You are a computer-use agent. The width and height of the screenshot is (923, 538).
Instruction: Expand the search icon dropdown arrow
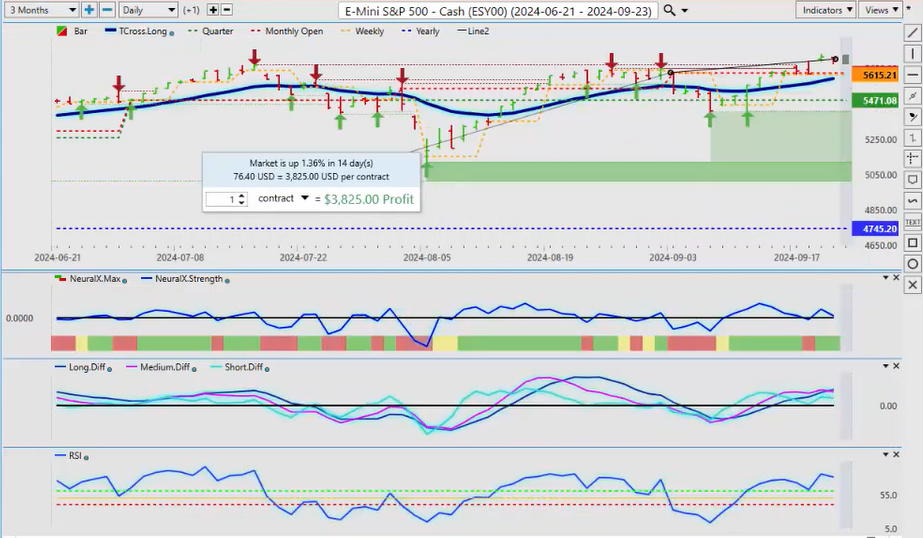tap(684, 11)
